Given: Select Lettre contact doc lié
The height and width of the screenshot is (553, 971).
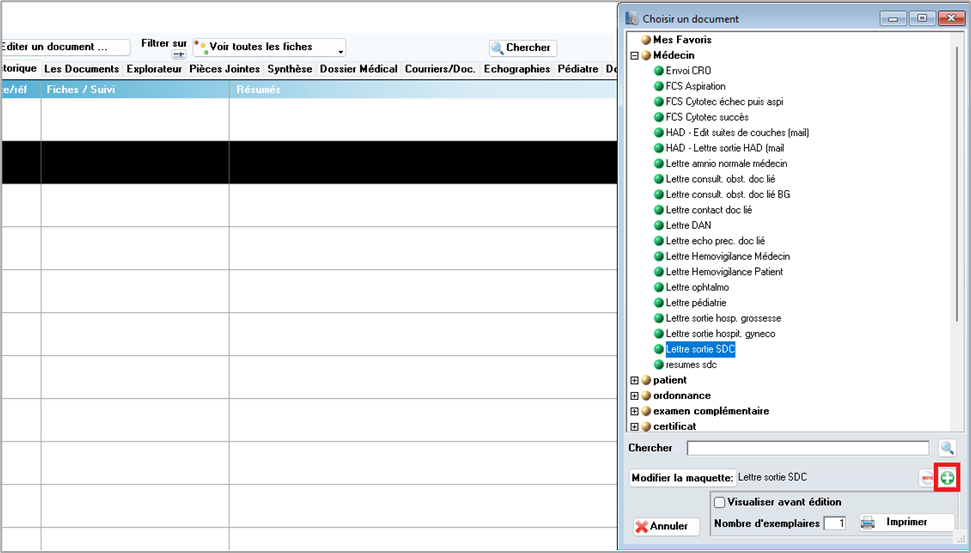Looking at the screenshot, I should coord(709,210).
